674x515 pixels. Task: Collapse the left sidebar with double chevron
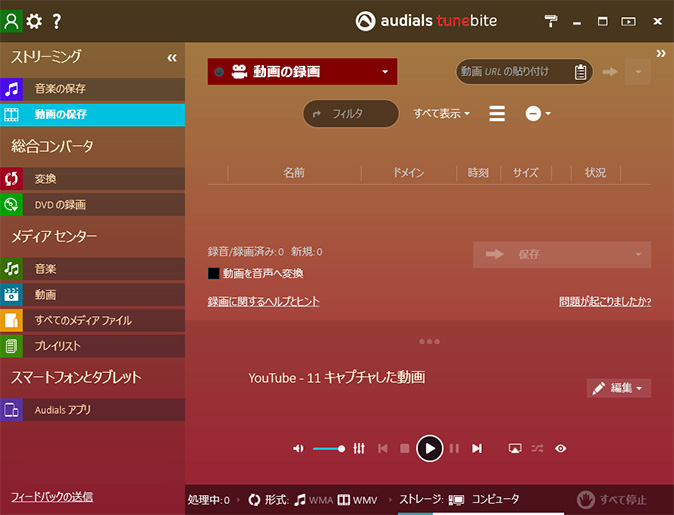[x=172, y=58]
